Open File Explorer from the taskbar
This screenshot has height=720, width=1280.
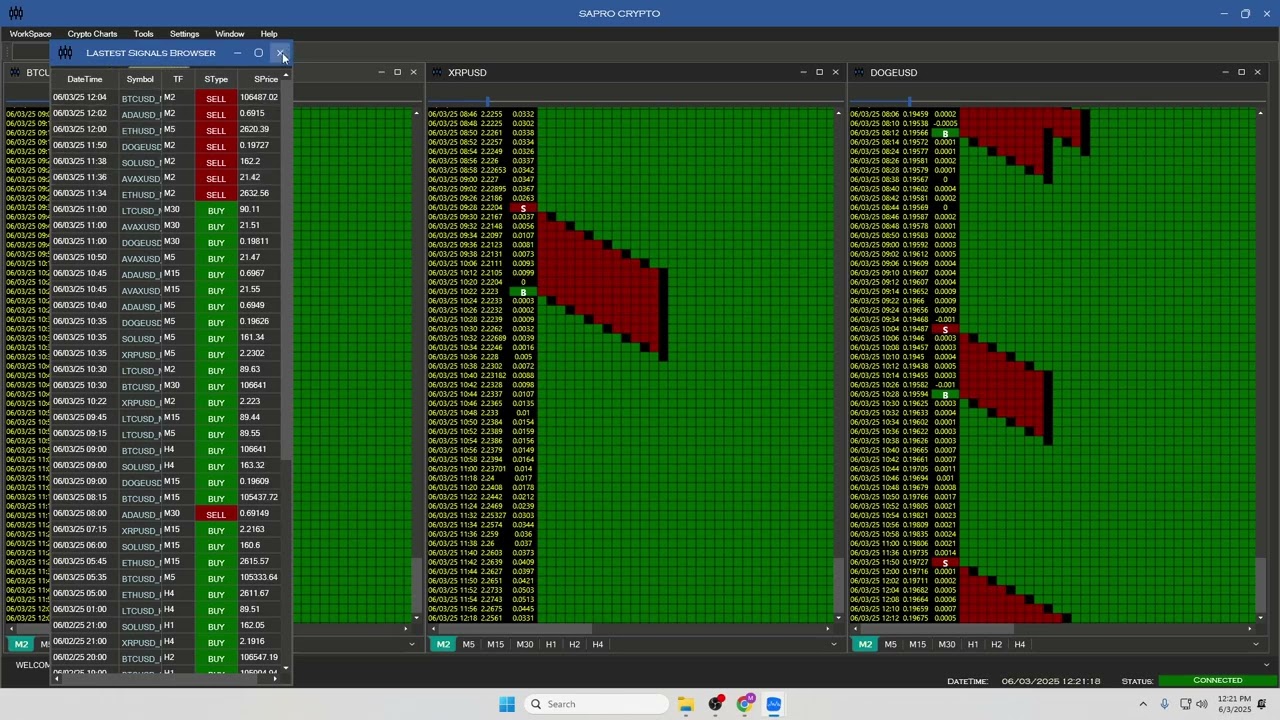click(686, 704)
